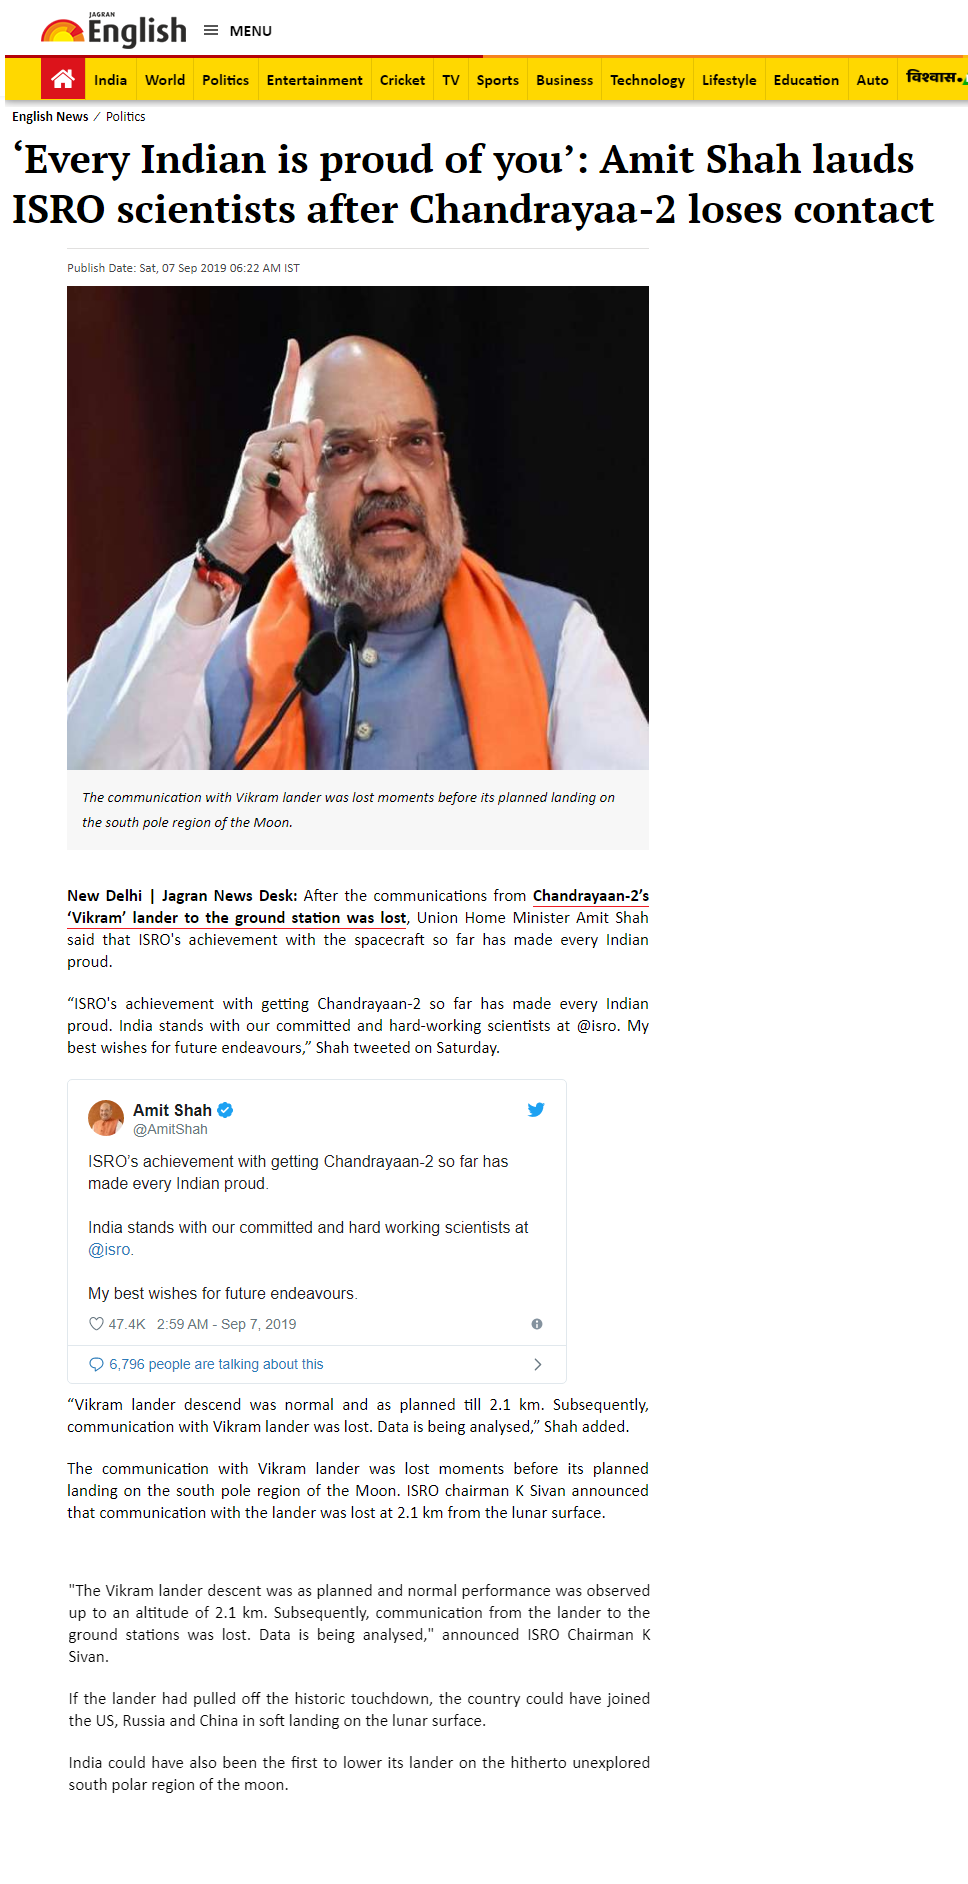This screenshot has height=1884, width=968.
Task: Click the Twitter bird icon in tweet
Action: click(x=536, y=1110)
